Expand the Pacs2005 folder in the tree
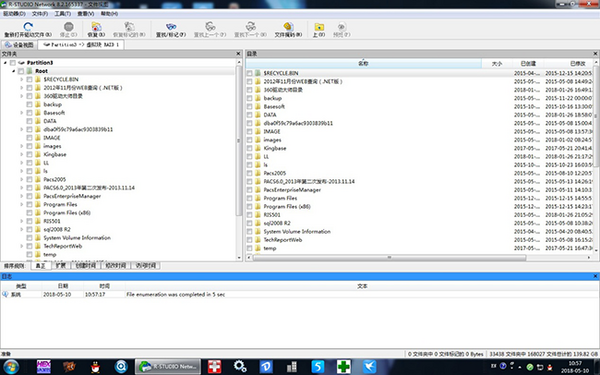The image size is (600, 375). 21,179
